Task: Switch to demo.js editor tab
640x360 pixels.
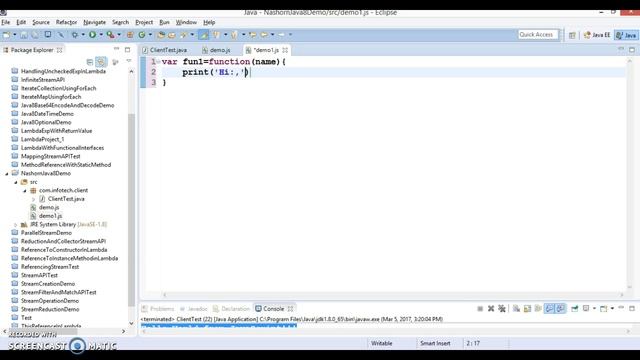Action: click(217, 50)
